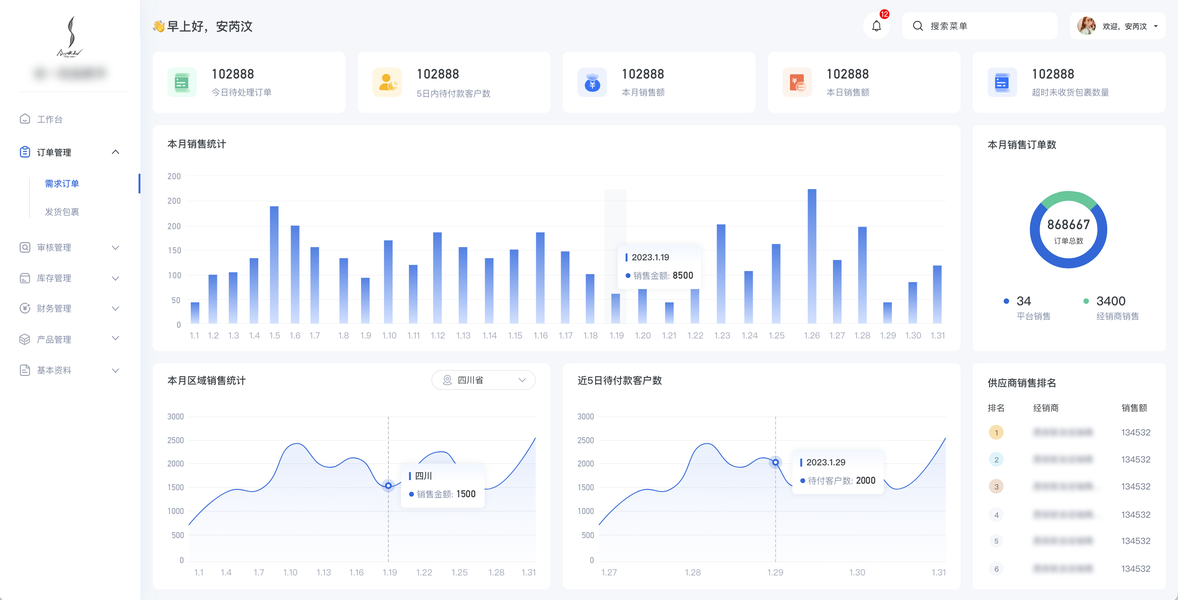Click the green 今日待处理订单 card icon

182,82
